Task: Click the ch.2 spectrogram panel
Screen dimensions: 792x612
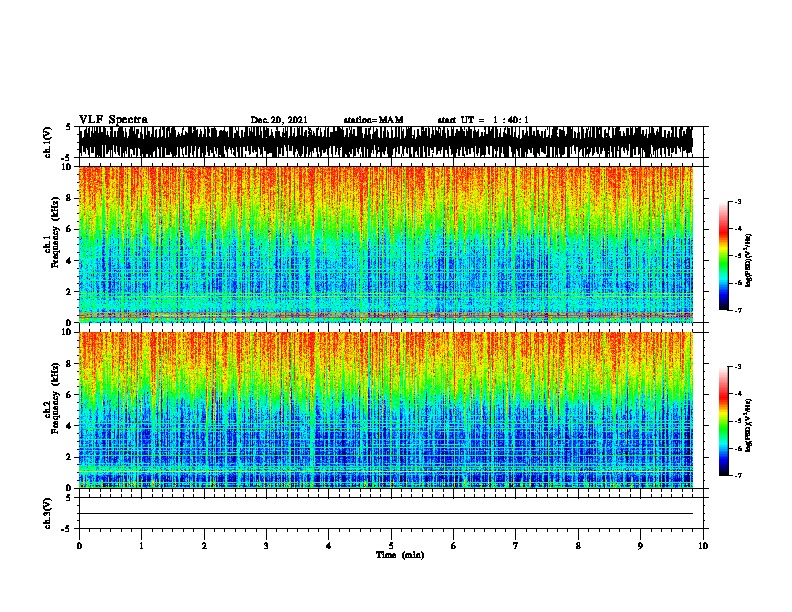Action: tap(386, 410)
